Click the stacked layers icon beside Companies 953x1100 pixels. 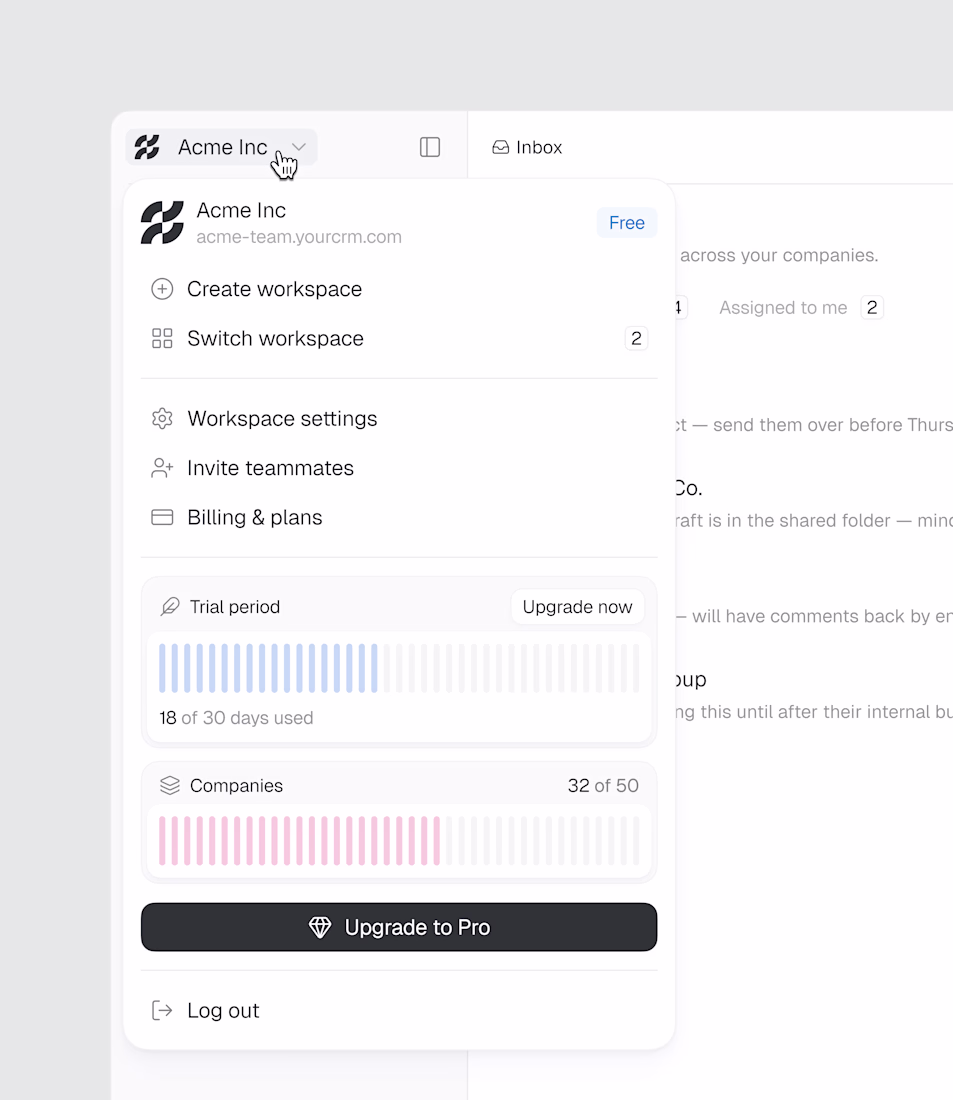[x=170, y=785]
